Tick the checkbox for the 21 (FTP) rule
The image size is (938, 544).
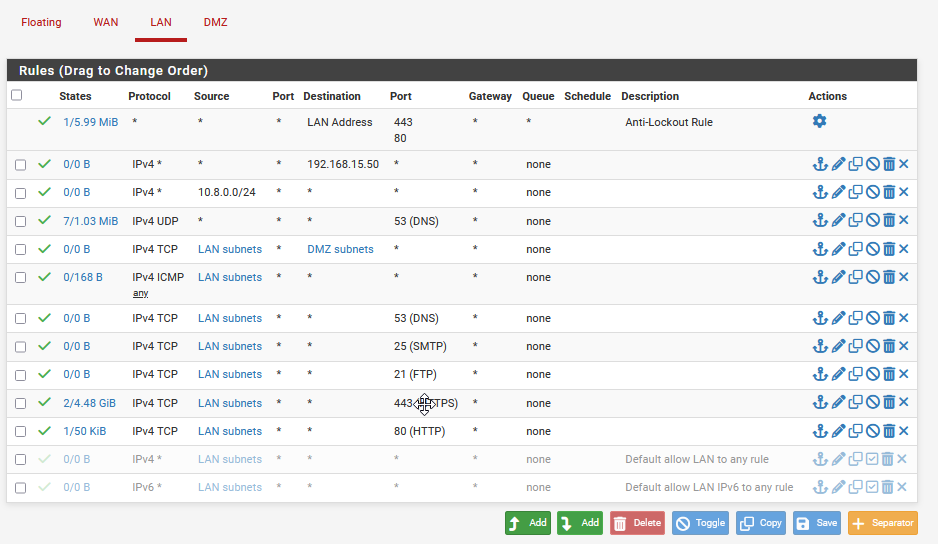[x=20, y=375]
